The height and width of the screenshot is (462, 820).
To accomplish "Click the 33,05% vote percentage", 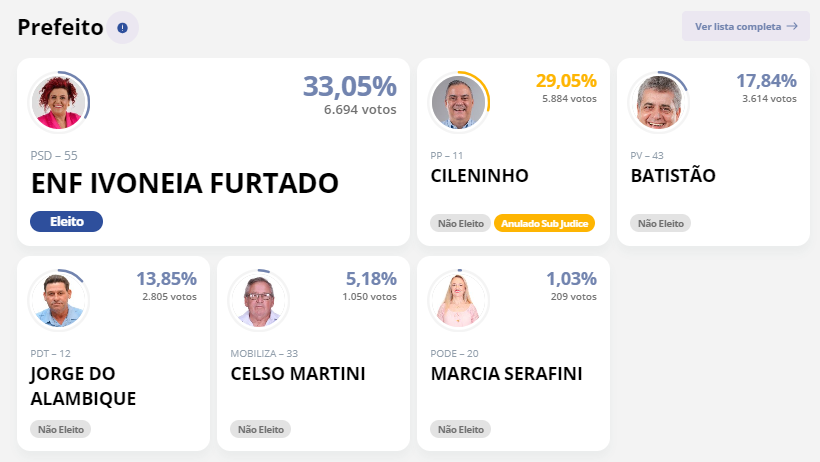I will click(350, 86).
